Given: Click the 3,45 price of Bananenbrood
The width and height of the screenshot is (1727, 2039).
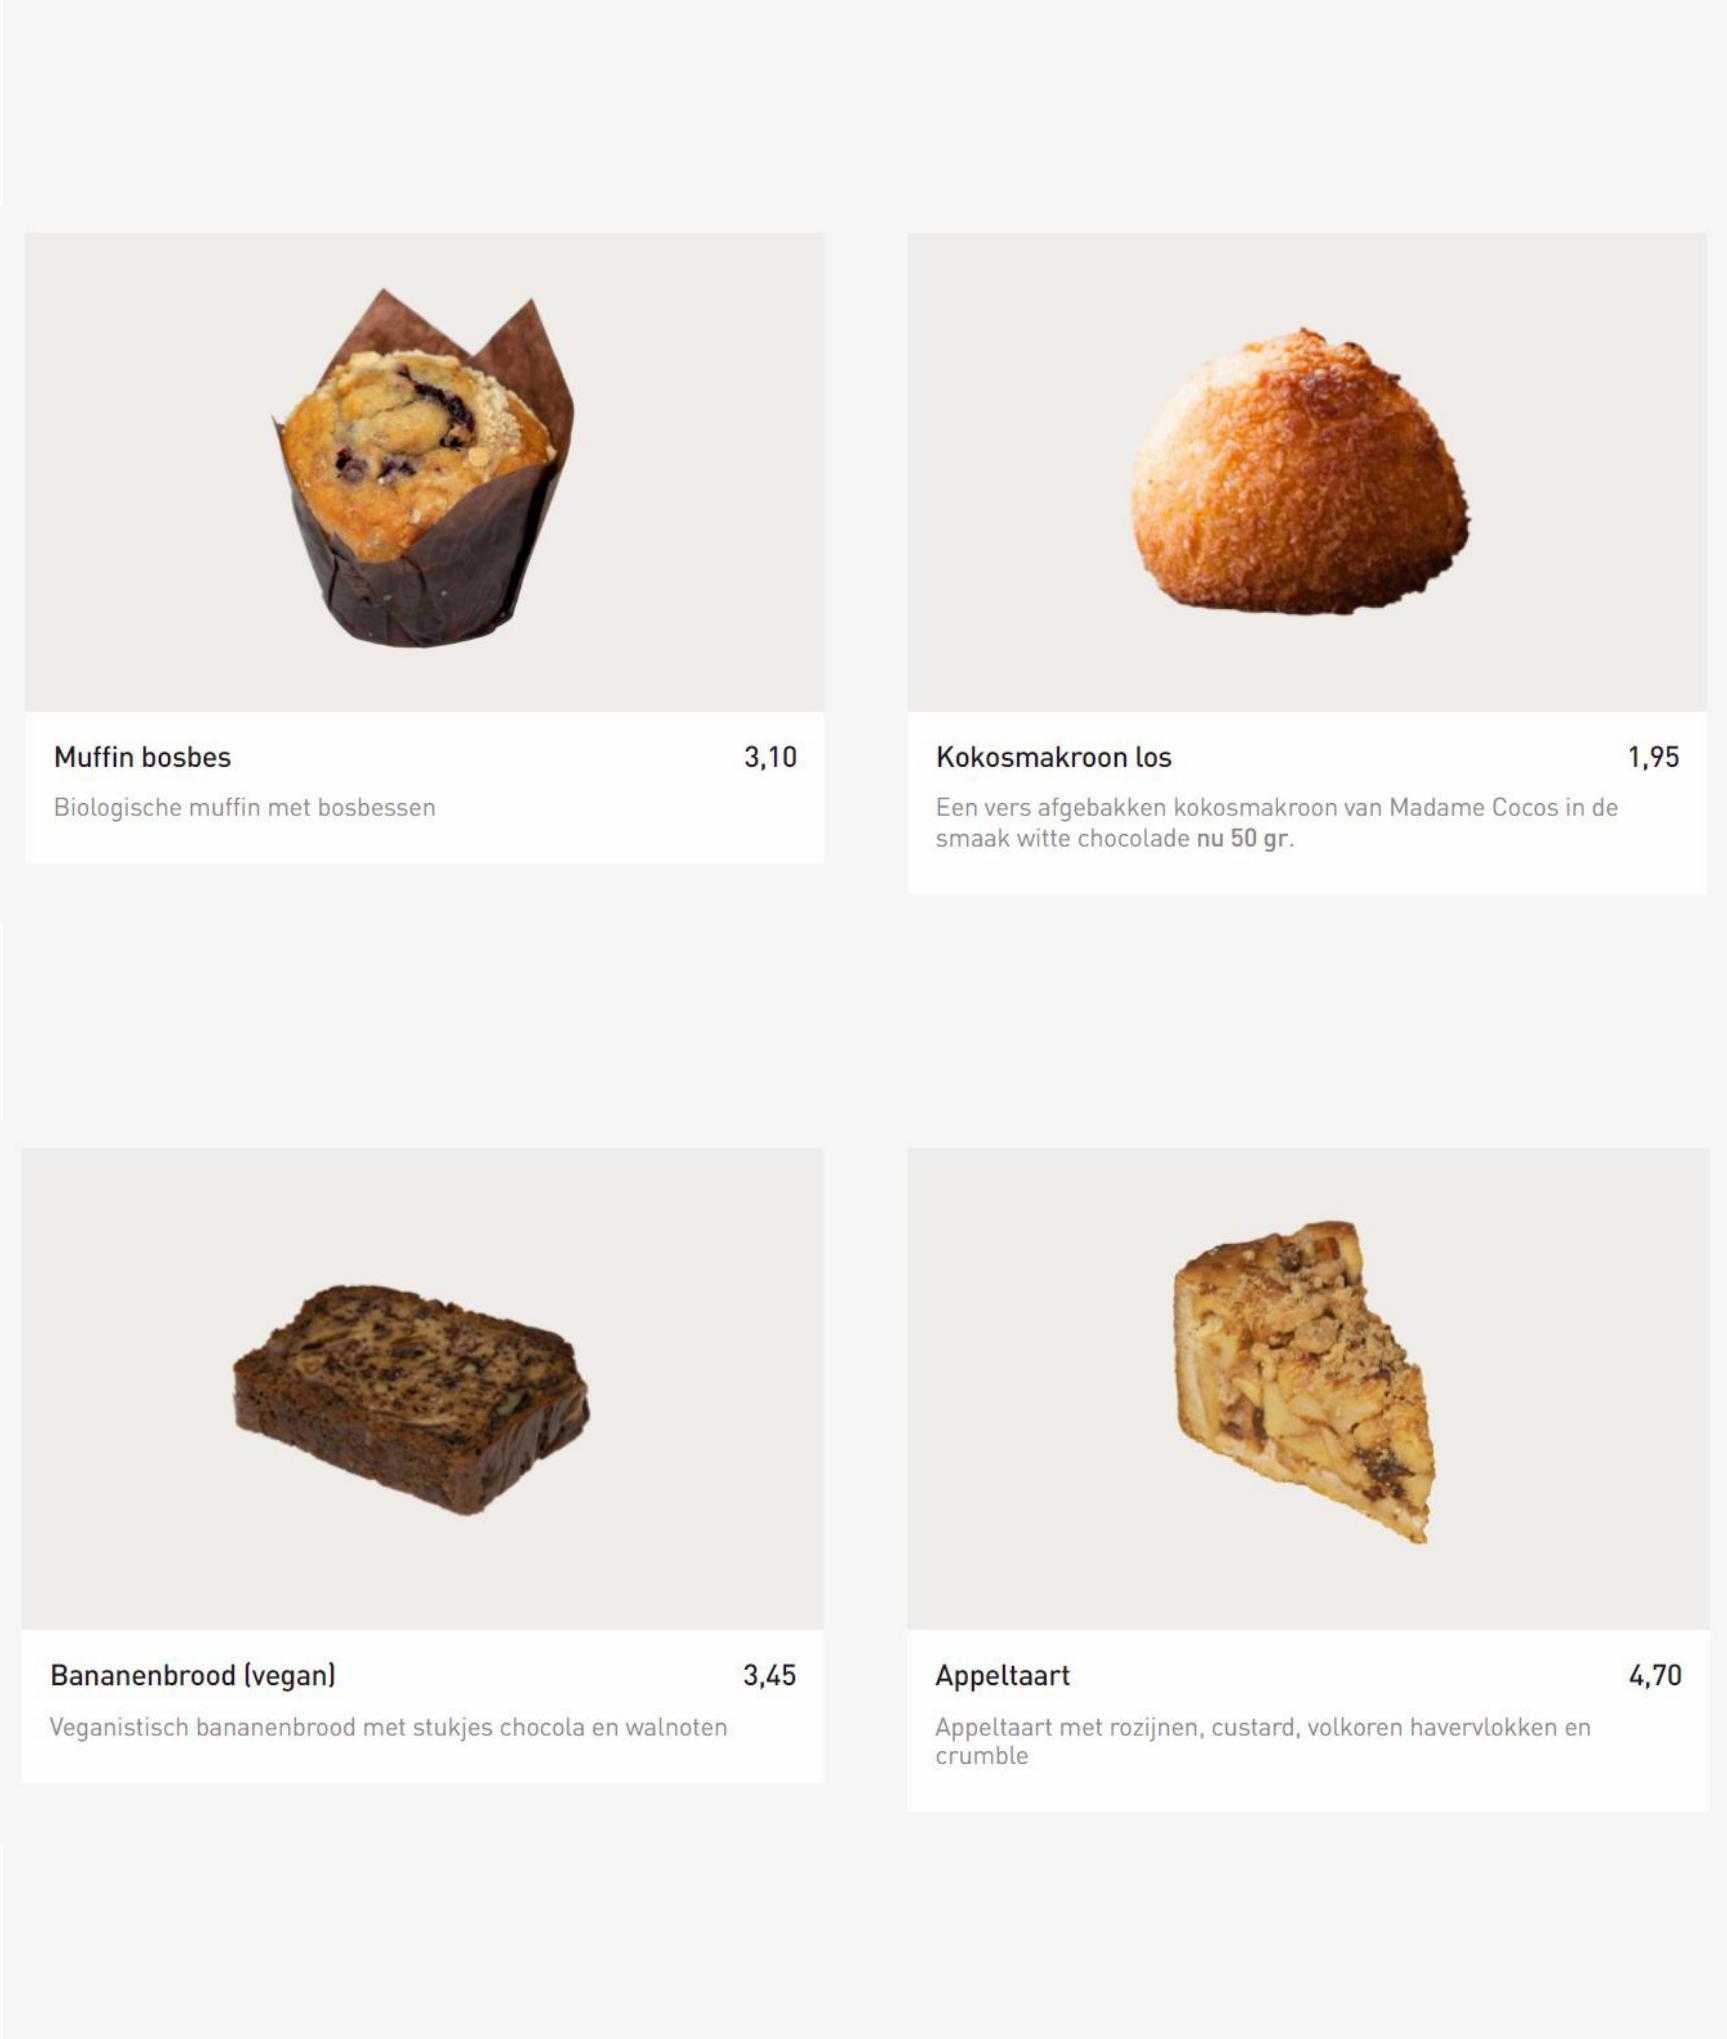Looking at the screenshot, I should [x=769, y=1676].
